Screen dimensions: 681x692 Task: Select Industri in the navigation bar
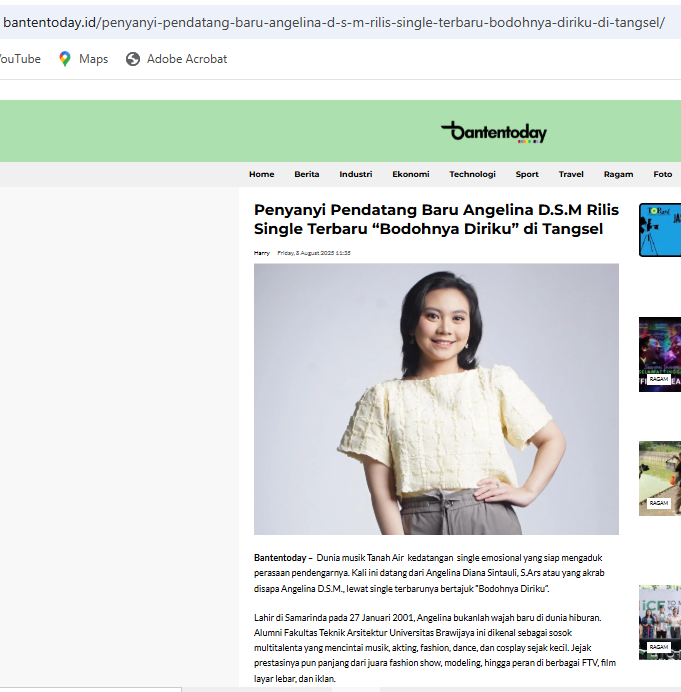(x=355, y=174)
